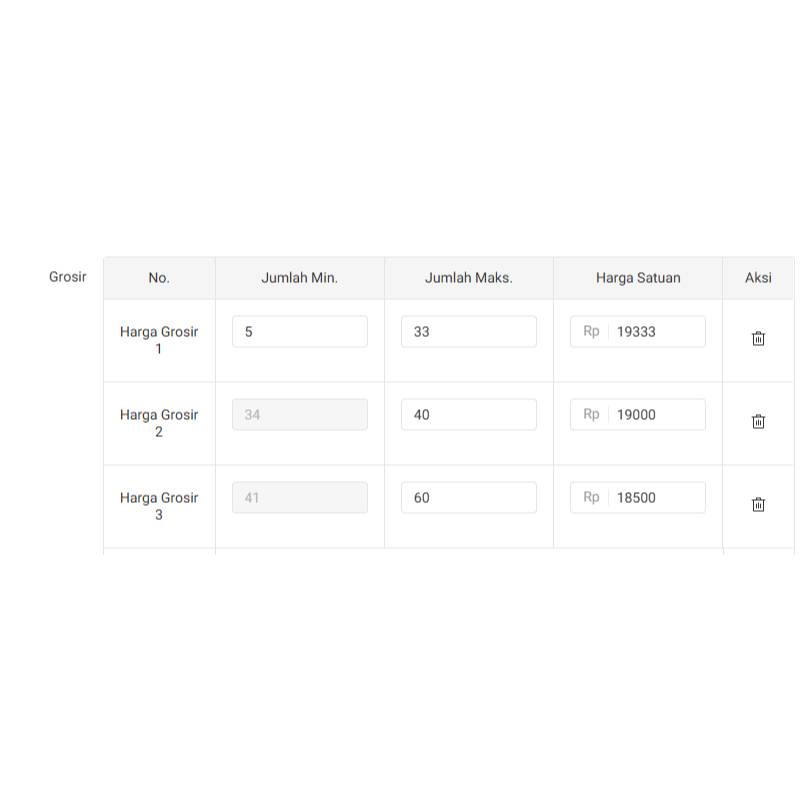Select the Harga Grosir 1 row label

tap(159, 340)
